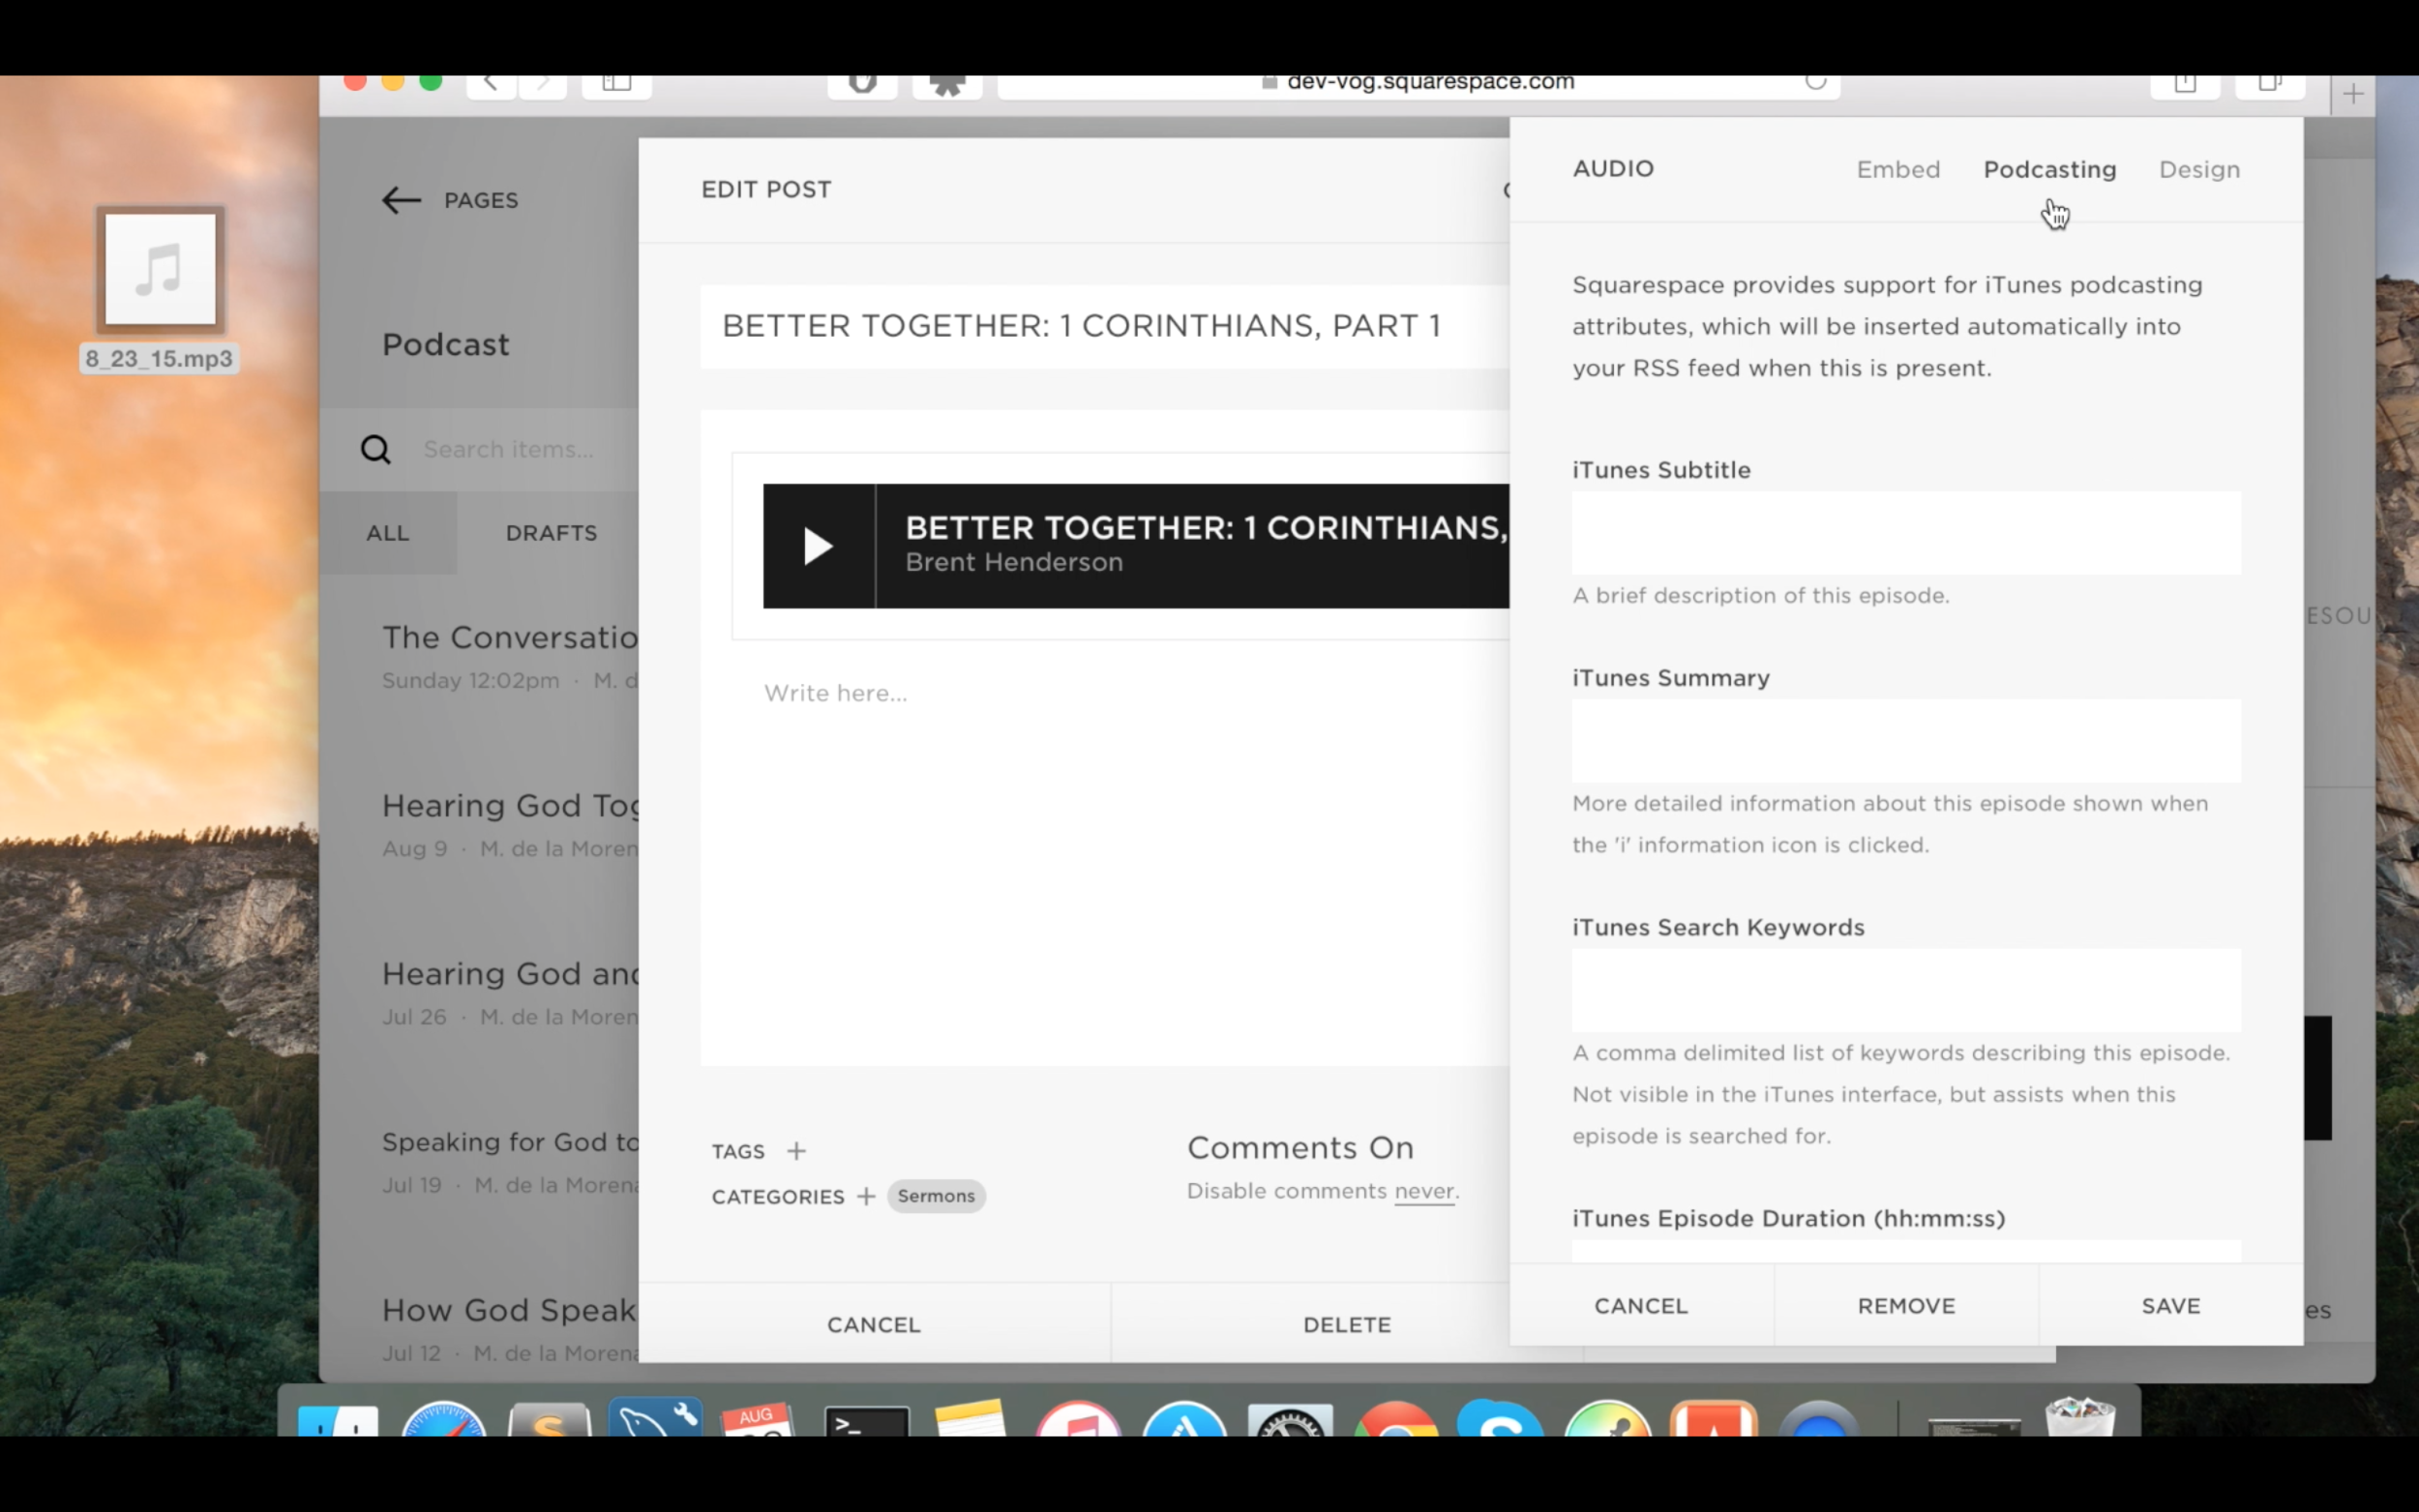The image size is (2419, 1512).
Task: Open 8_23_15.mp3 file icon on desktop
Action: pos(160,270)
